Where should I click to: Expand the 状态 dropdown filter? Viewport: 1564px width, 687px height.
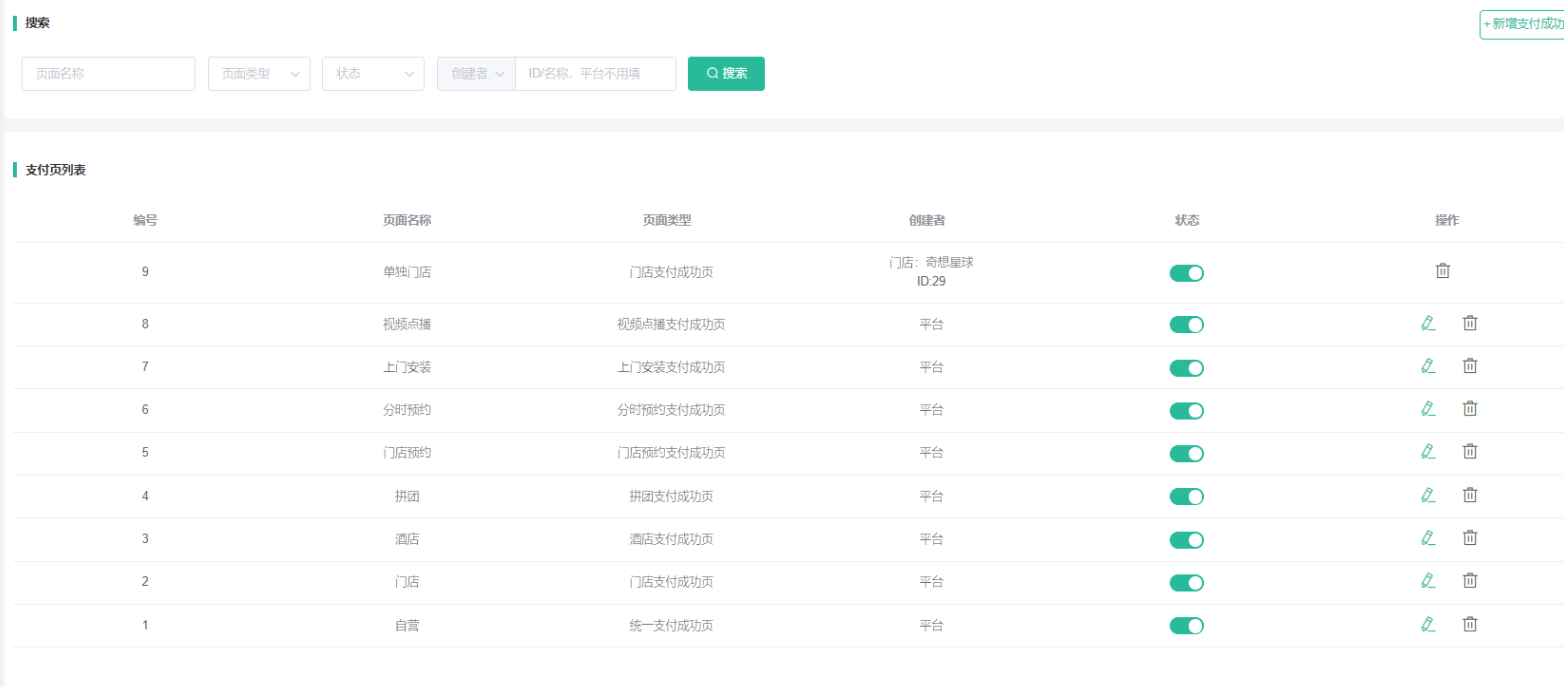click(373, 74)
